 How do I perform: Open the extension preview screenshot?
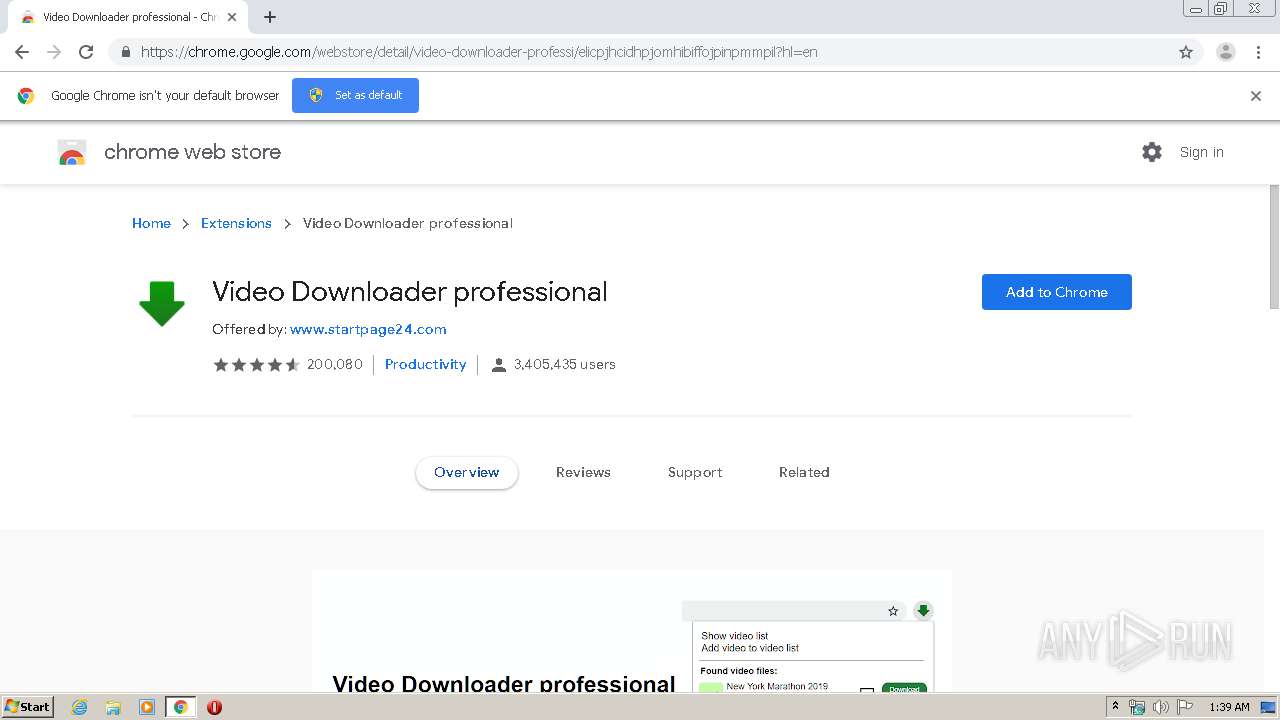point(632,630)
